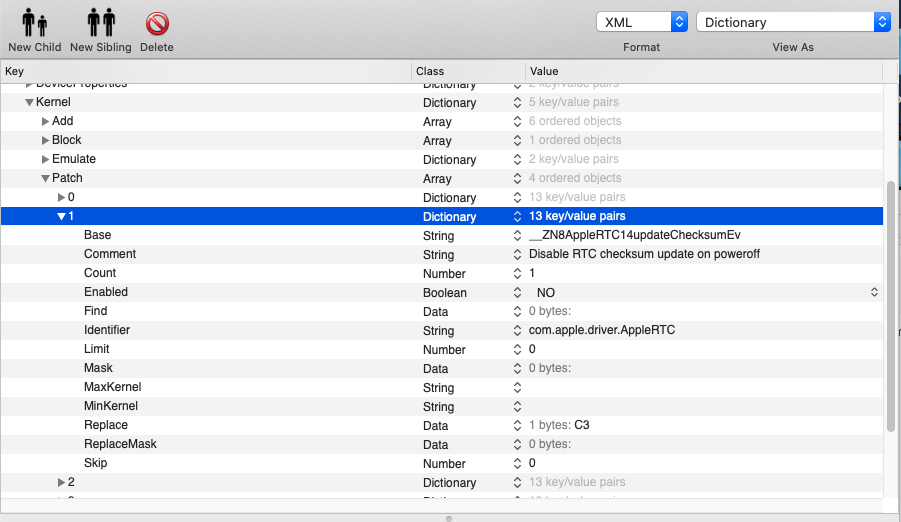Toggle the Enabled NO value popup arrows
This screenshot has width=901, height=522.
pos(874,292)
